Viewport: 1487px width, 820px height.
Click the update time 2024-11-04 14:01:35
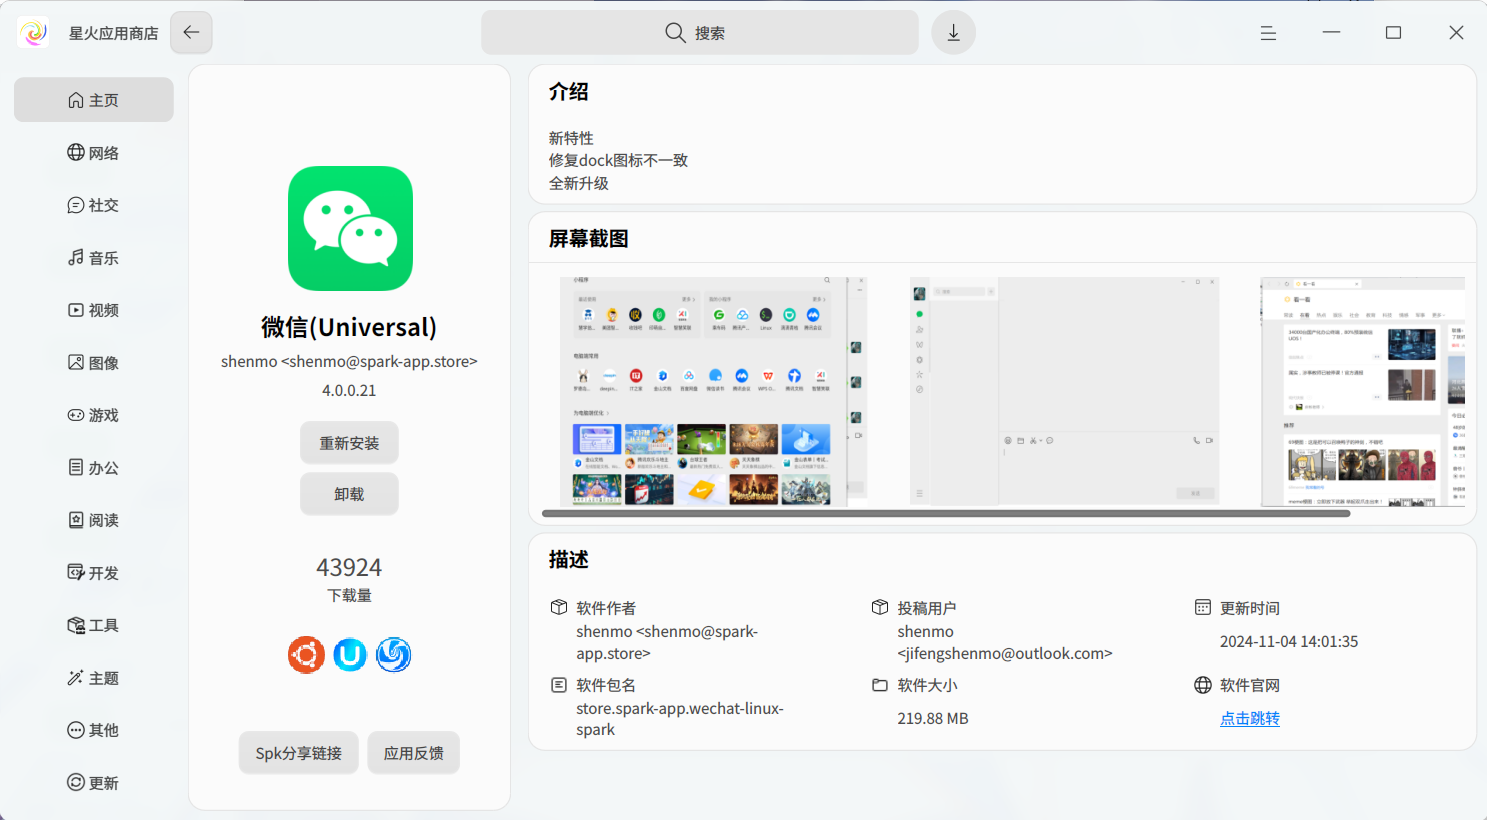tap(1289, 641)
